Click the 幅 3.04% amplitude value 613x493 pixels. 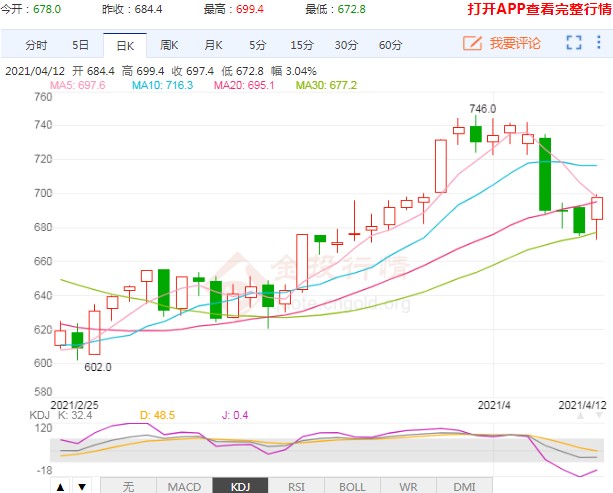coord(294,71)
